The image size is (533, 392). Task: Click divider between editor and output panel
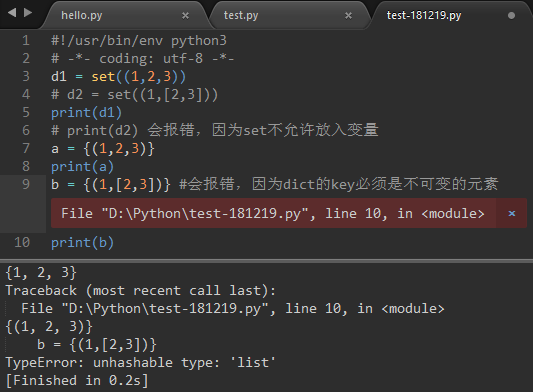(x=266, y=261)
